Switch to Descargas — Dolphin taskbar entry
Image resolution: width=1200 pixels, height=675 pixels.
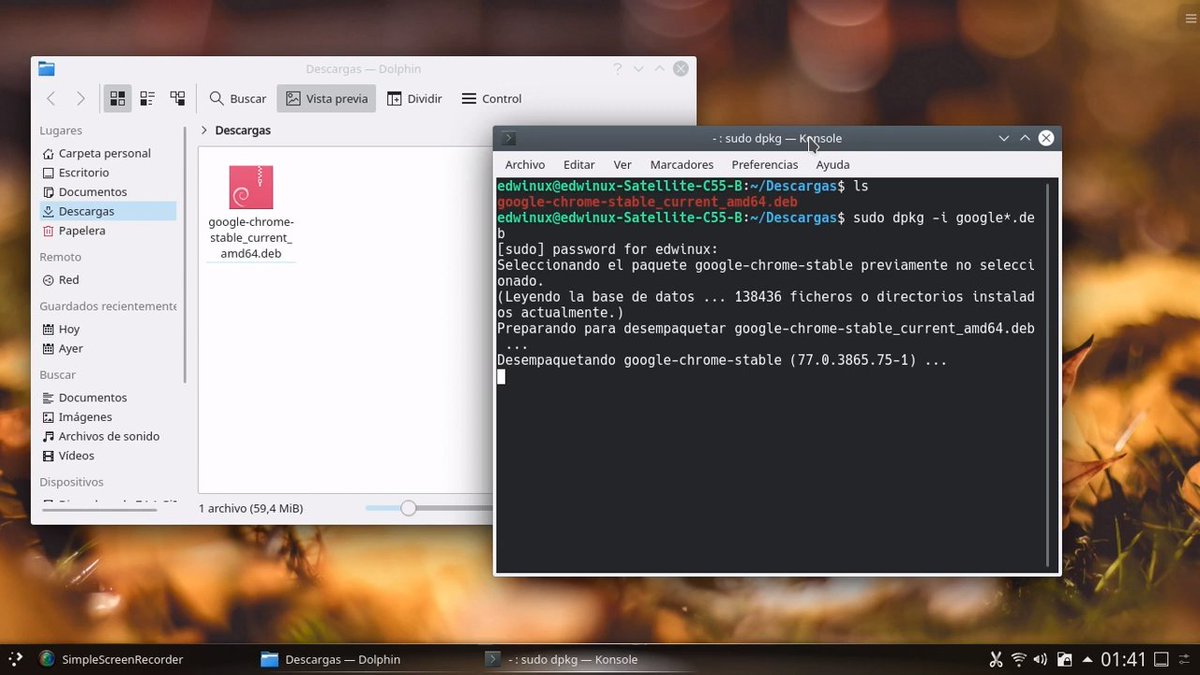pyautogui.click(x=331, y=659)
